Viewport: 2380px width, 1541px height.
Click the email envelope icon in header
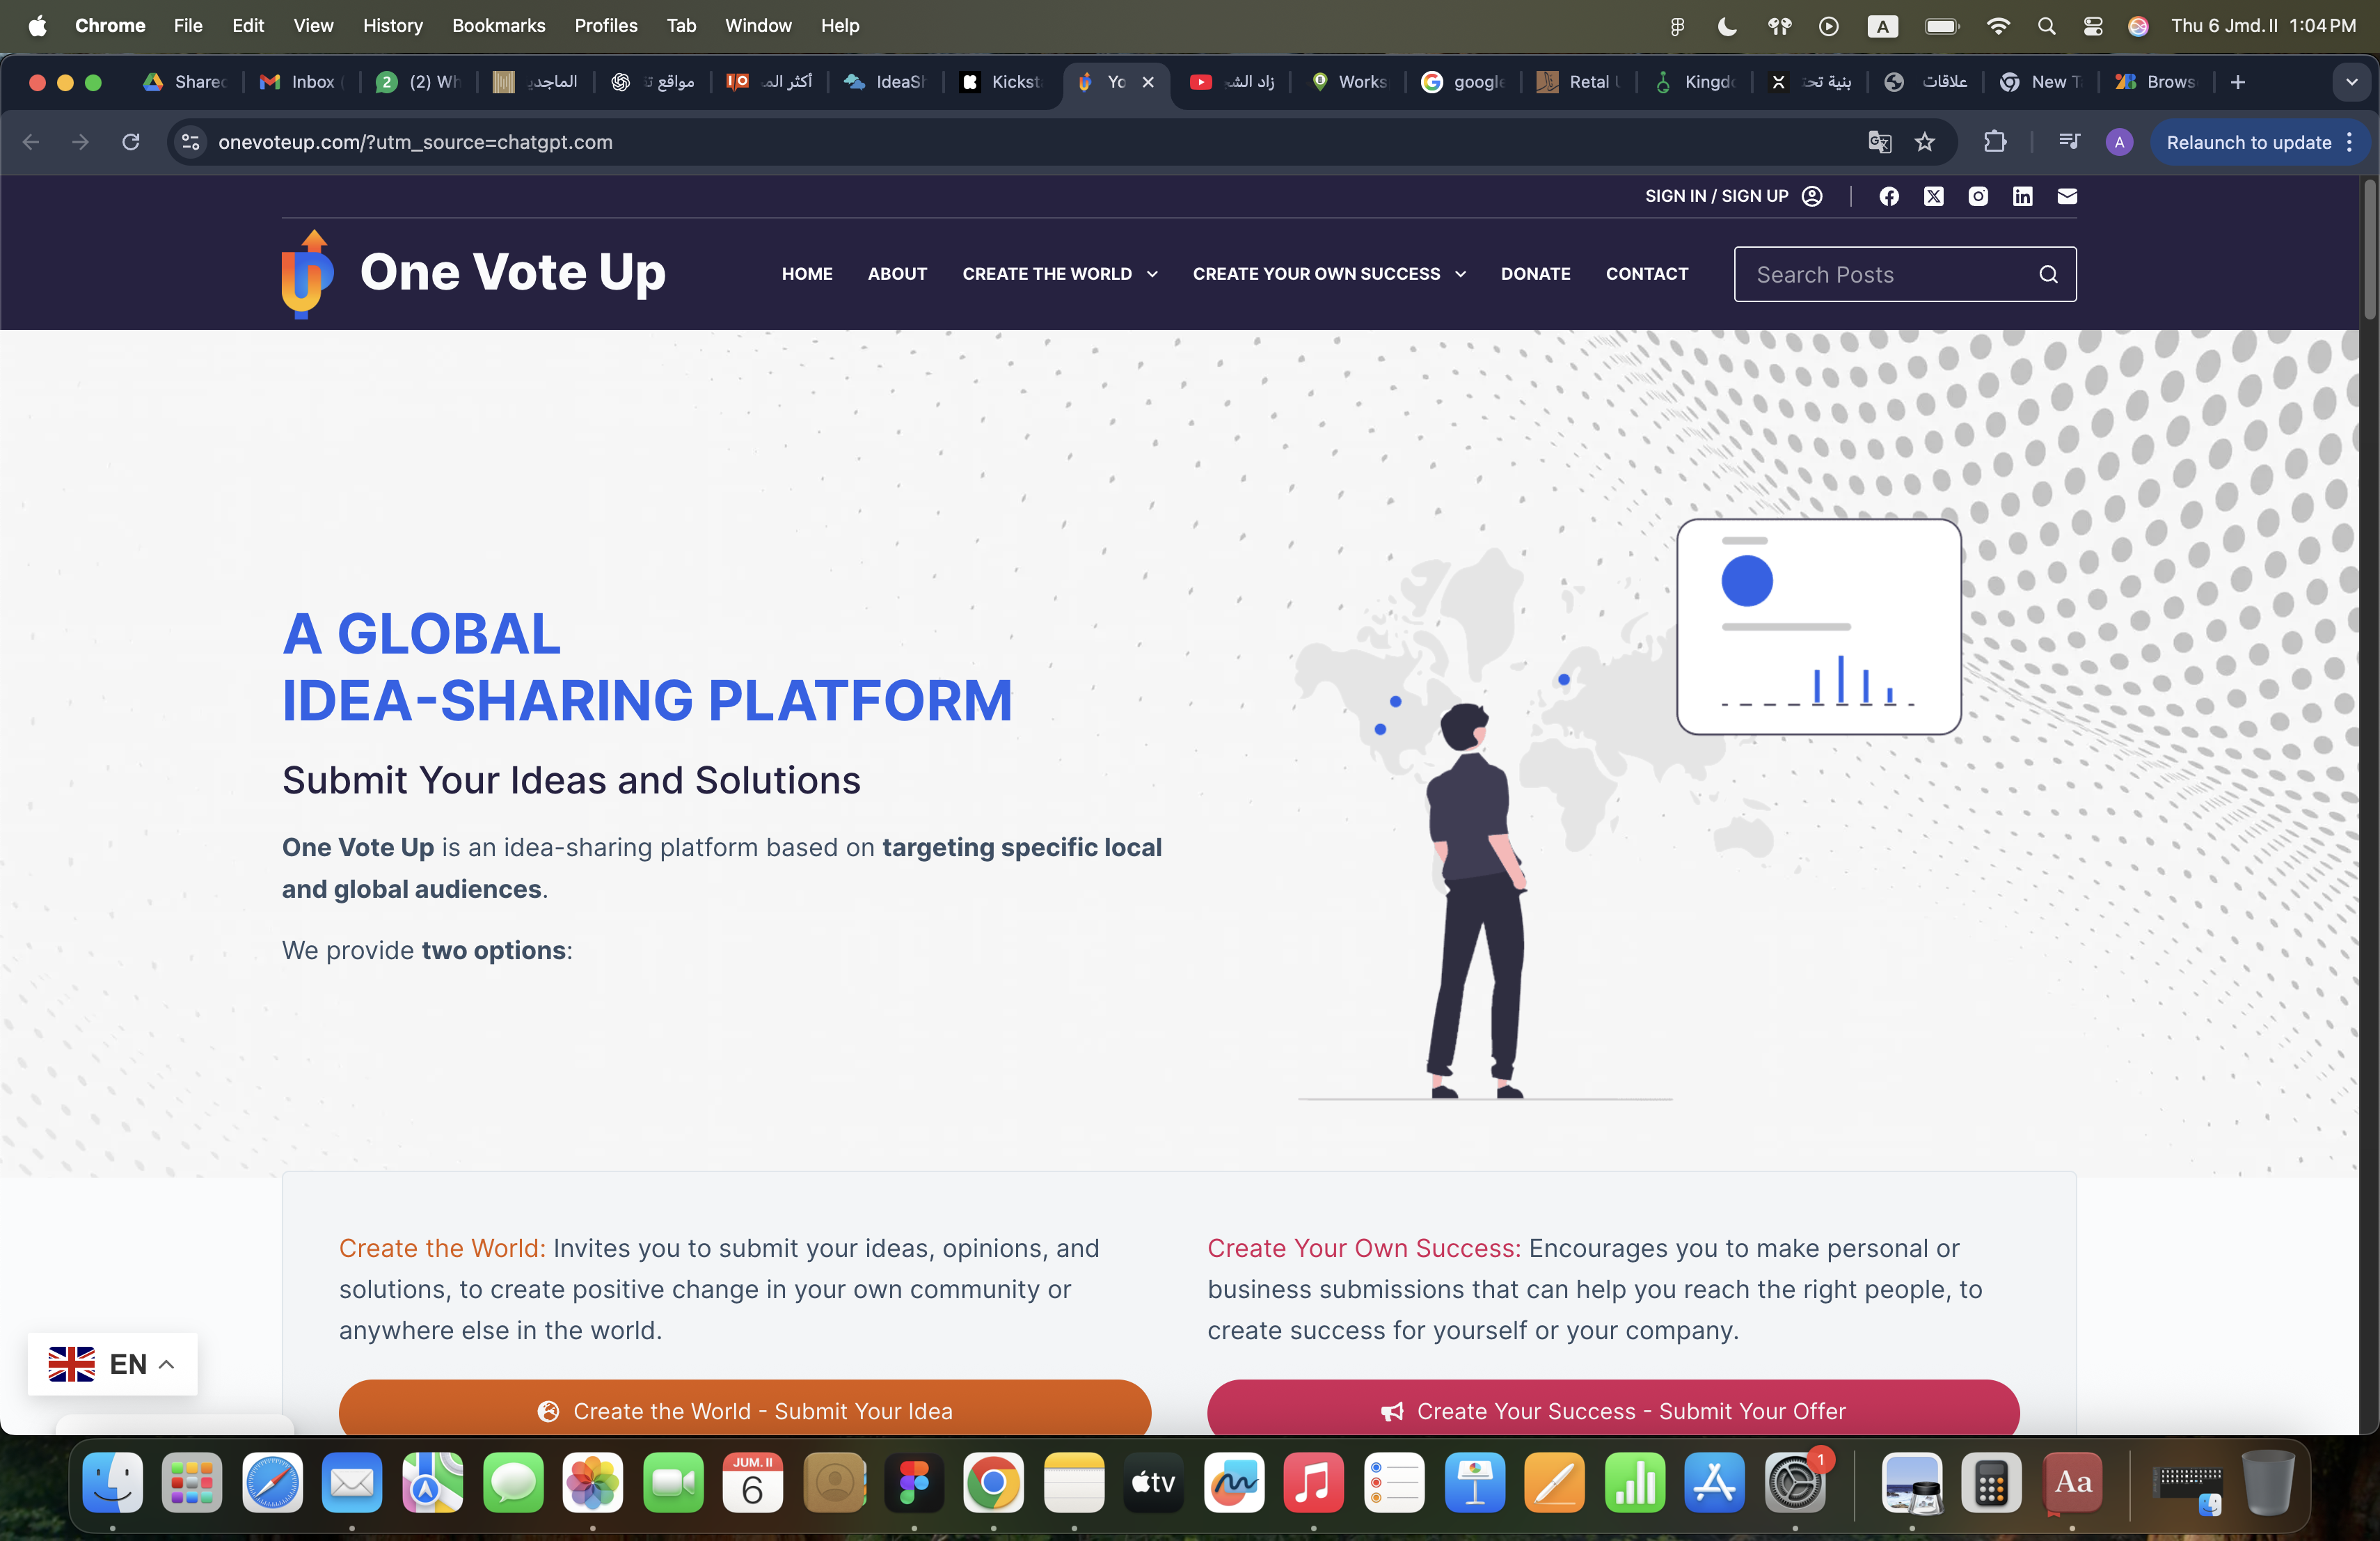tap(2067, 196)
